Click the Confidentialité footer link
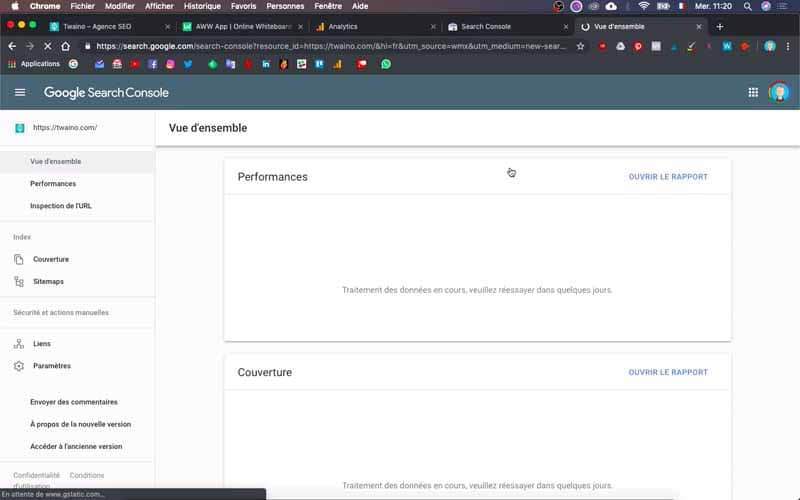Screen dimensions: 800x500 point(36,476)
